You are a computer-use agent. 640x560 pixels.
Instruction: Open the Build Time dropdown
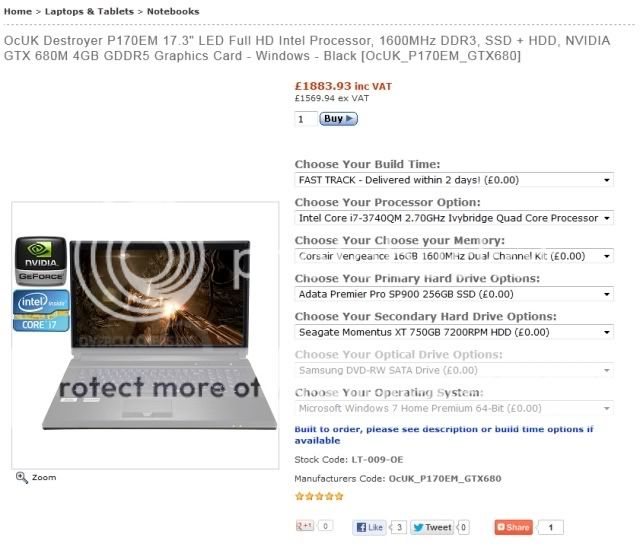coord(454,180)
